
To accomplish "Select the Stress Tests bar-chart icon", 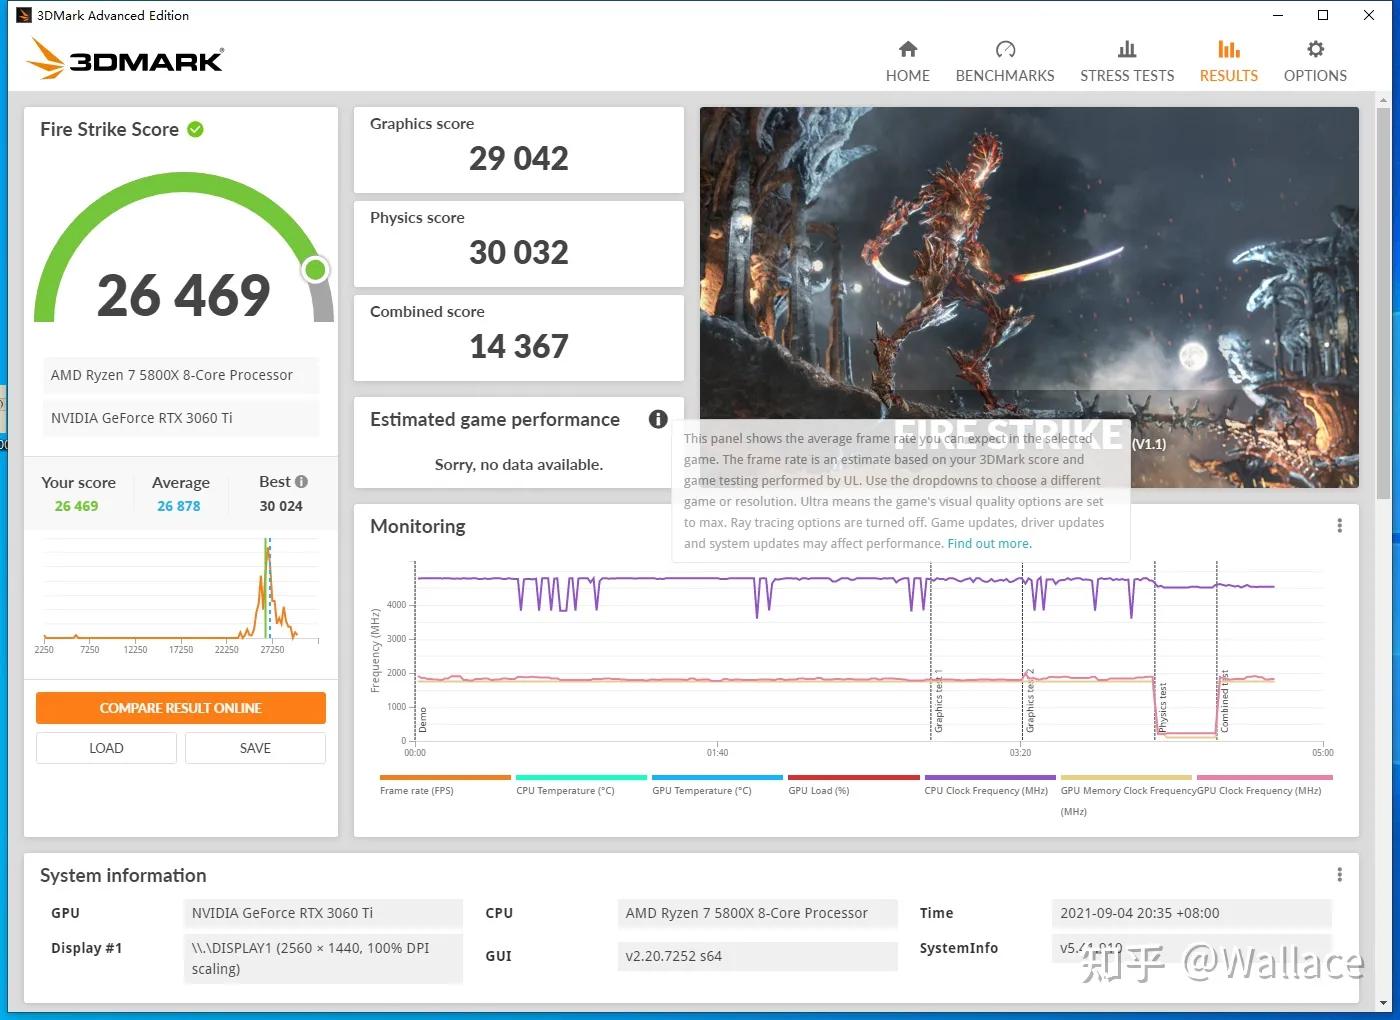I will (x=1126, y=47).
